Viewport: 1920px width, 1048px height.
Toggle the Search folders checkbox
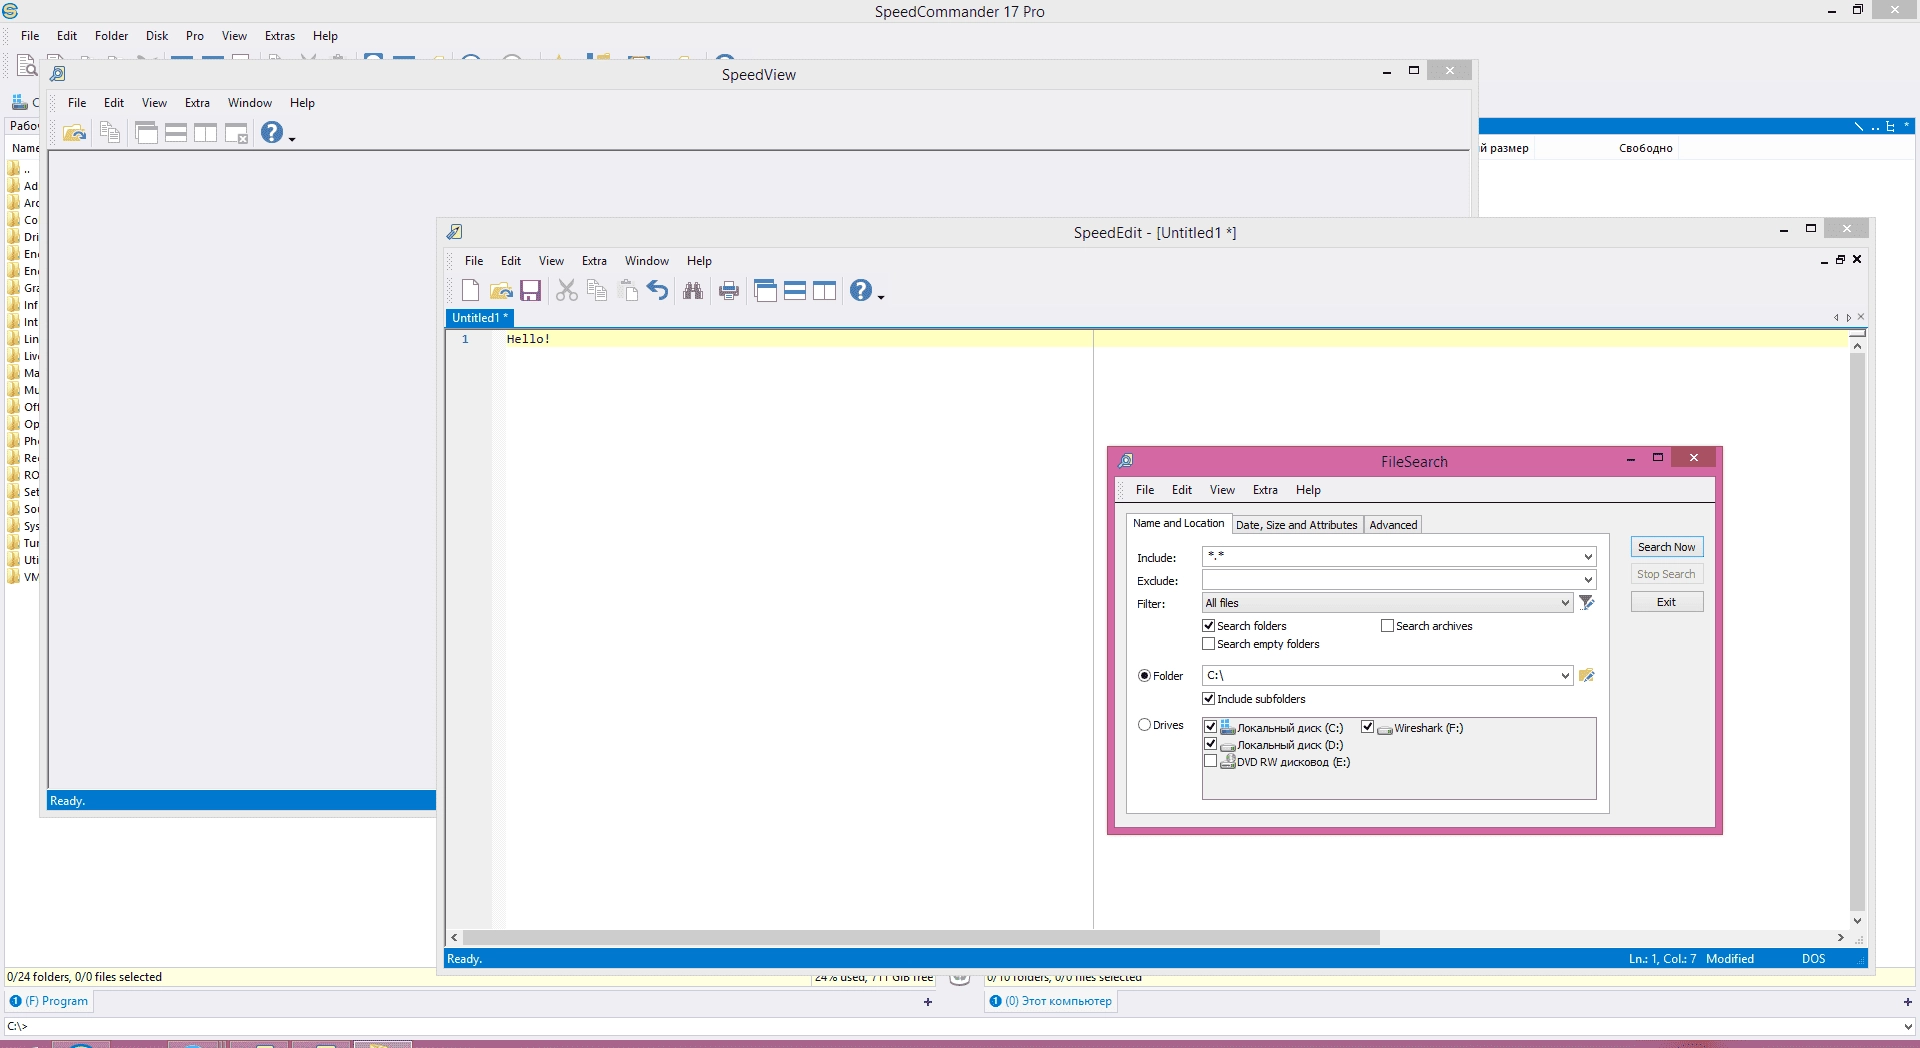(1208, 625)
